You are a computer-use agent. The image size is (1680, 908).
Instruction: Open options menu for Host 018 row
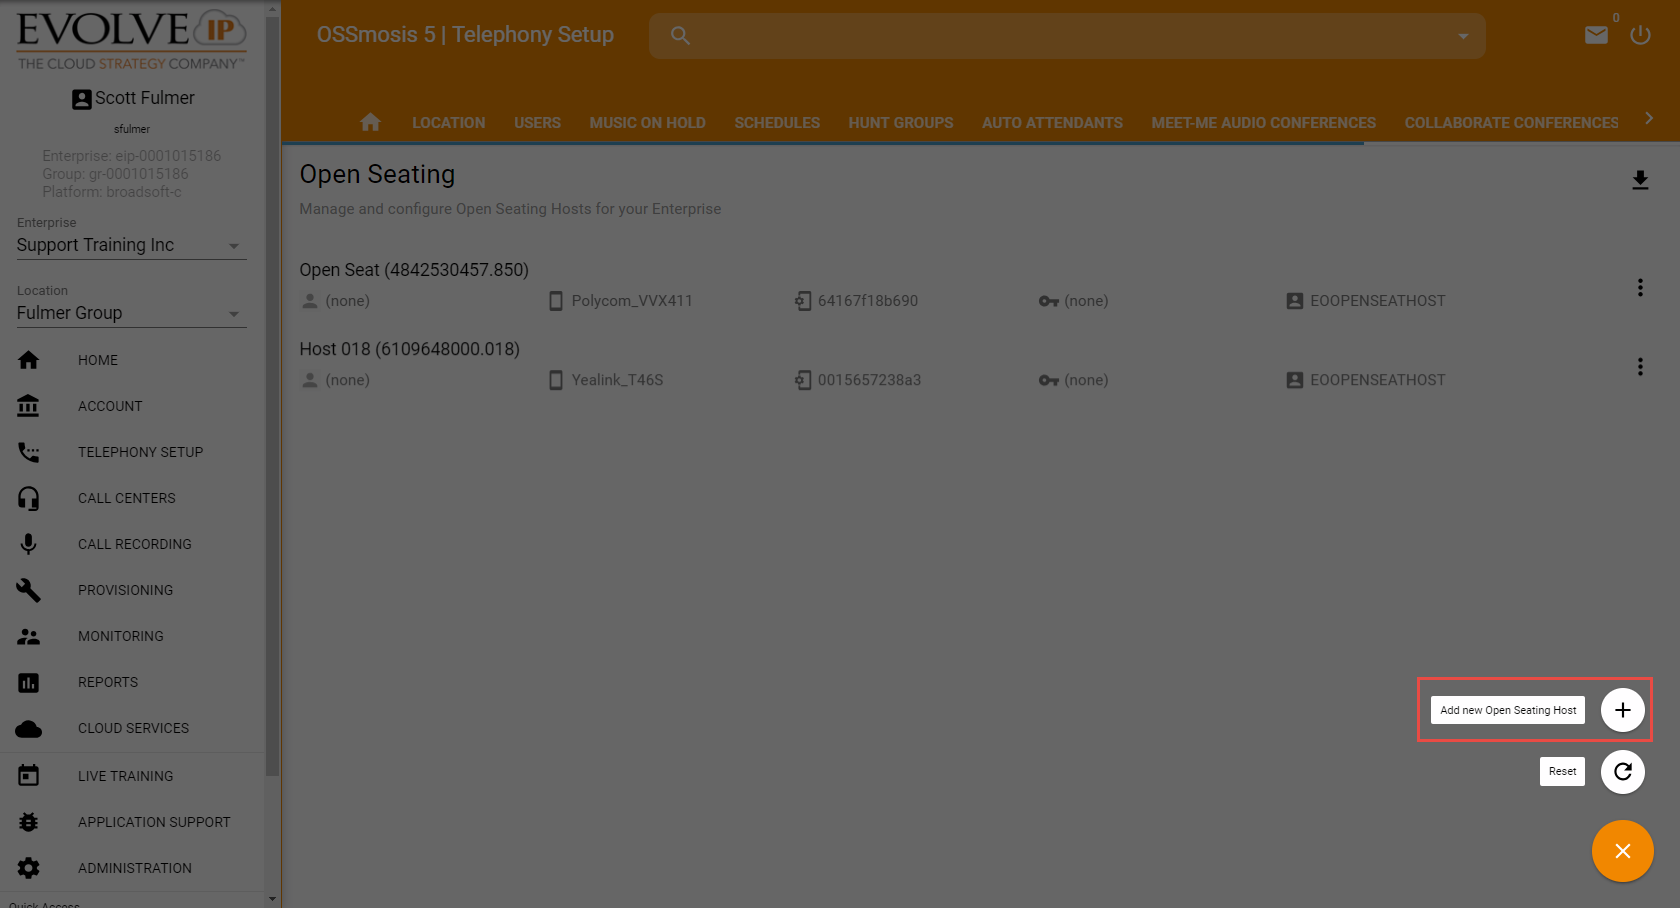point(1640,367)
